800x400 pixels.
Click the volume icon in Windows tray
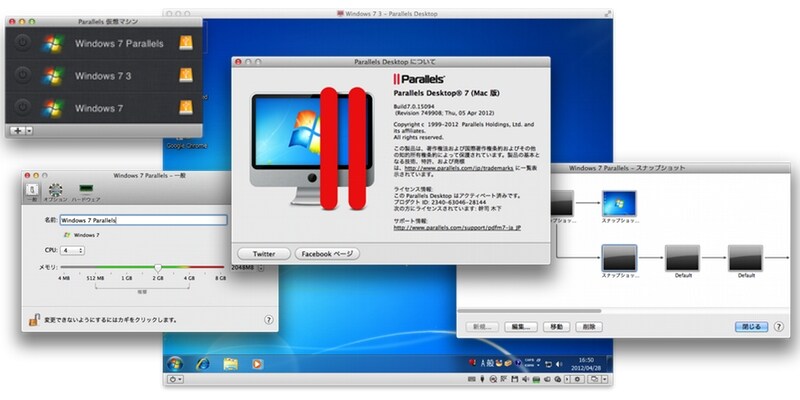[x=559, y=364]
